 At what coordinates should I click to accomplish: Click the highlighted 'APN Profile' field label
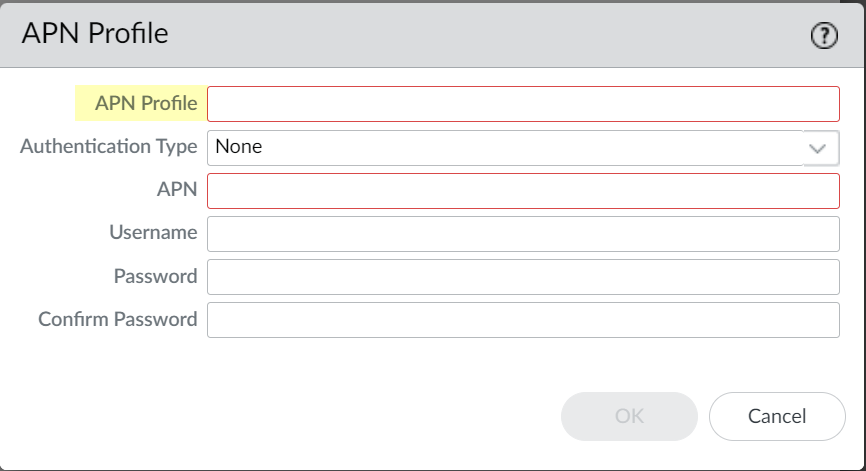[146, 103]
